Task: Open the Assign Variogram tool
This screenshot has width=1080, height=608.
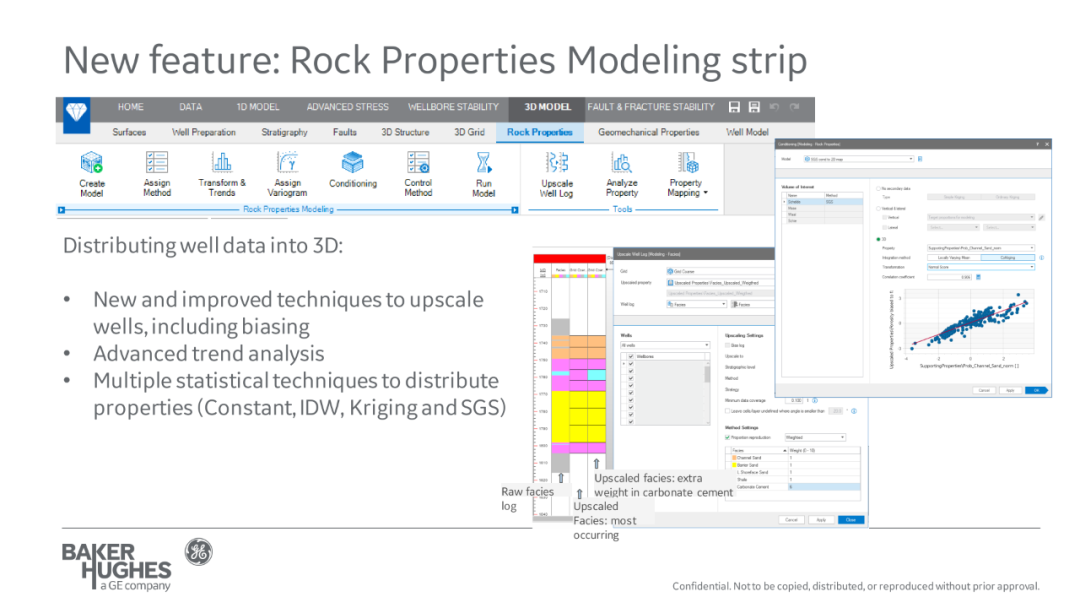Action: click(287, 175)
